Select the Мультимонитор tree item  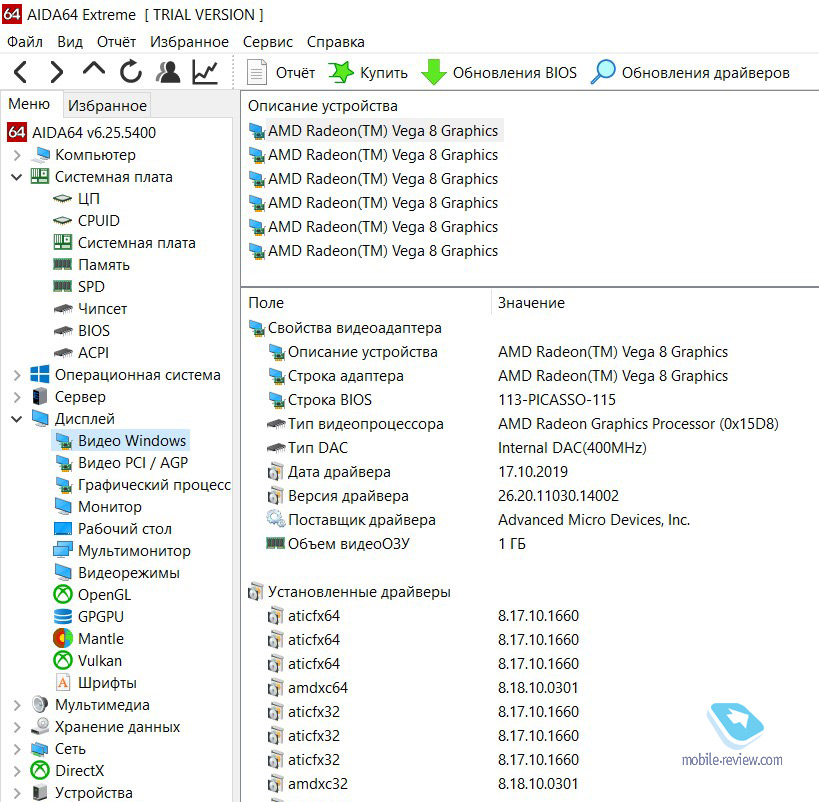click(122, 551)
